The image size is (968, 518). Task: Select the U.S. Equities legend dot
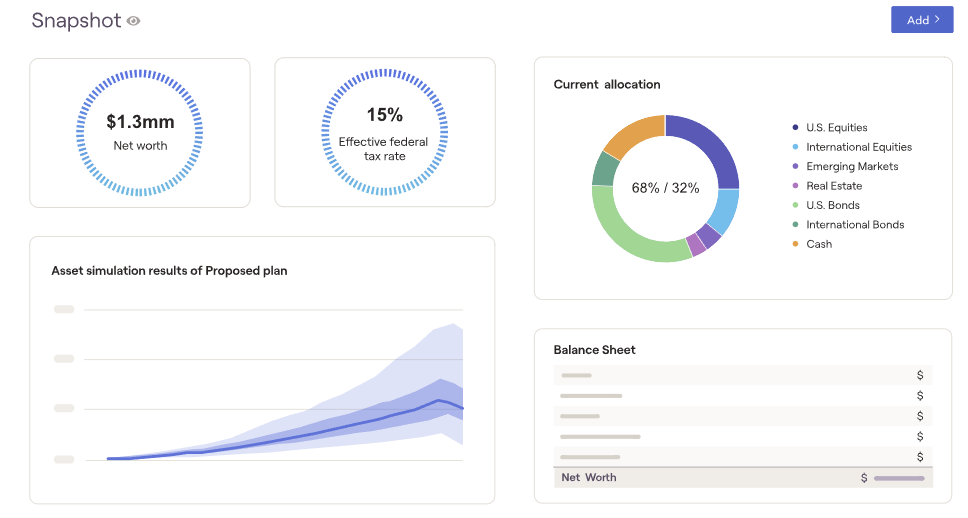point(795,128)
